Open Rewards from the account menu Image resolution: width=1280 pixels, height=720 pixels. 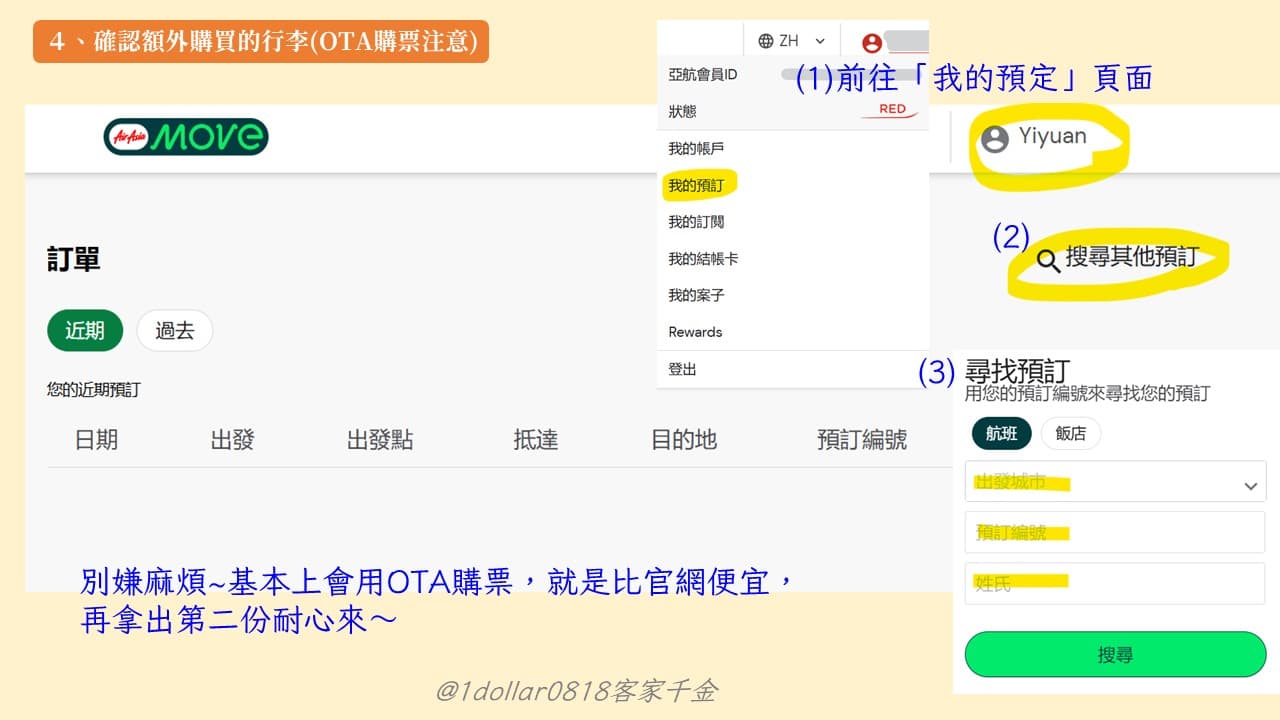pyautogui.click(x=695, y=332)
